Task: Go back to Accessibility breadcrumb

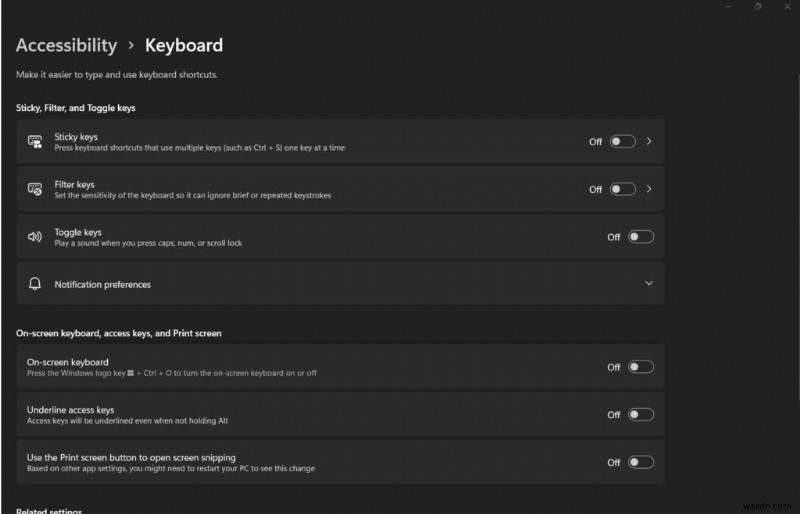Action: [66, 45]
